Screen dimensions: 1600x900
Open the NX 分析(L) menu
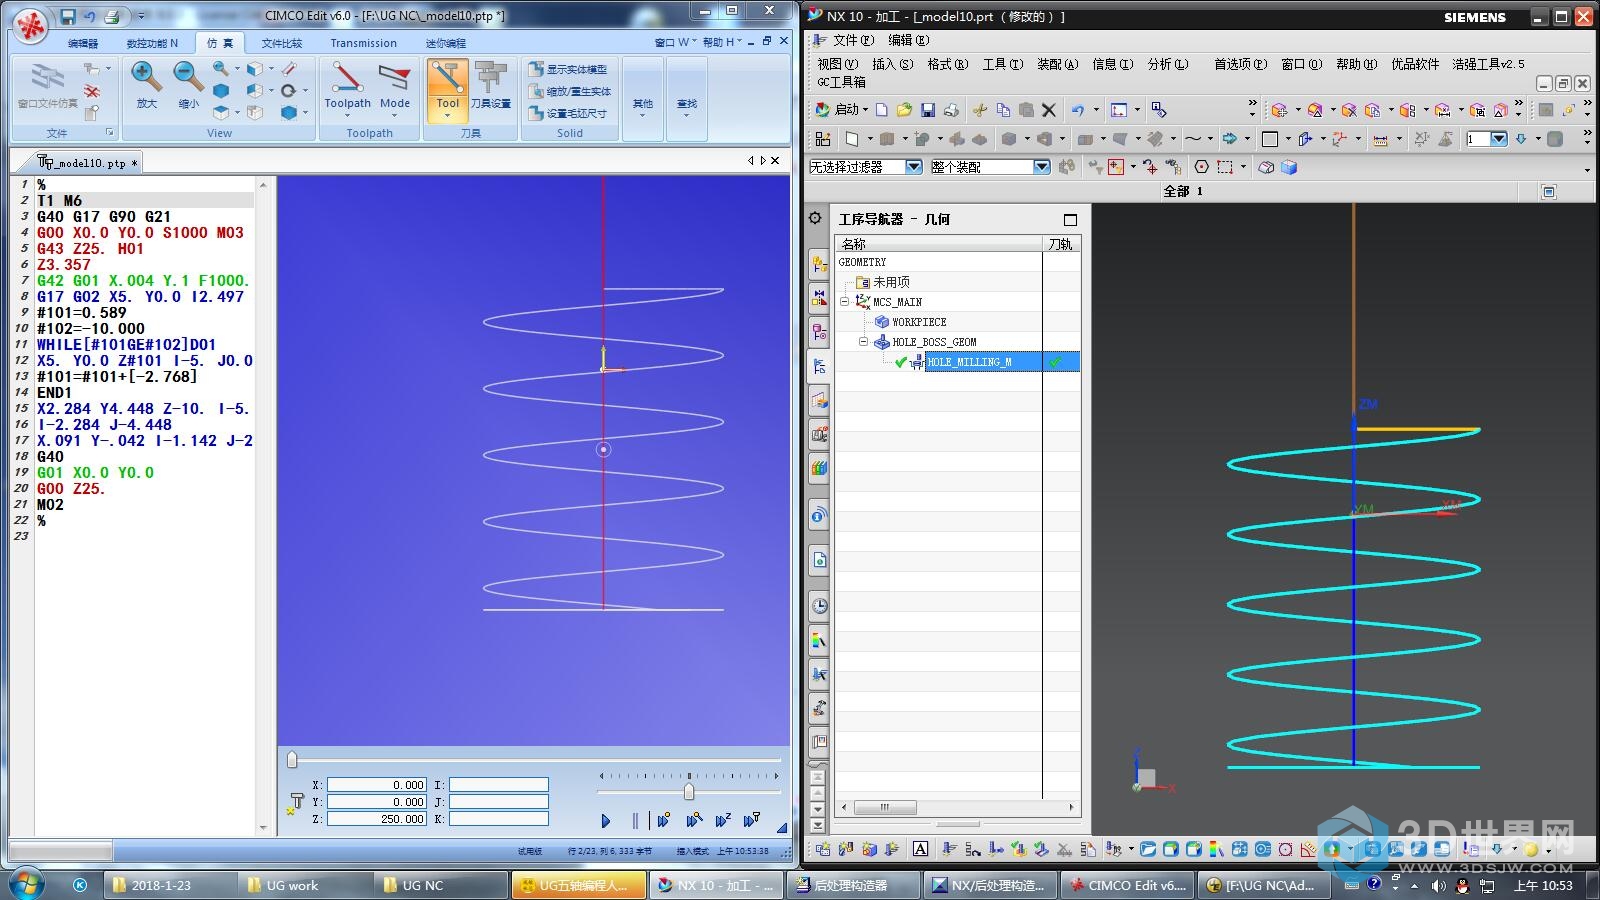point(1168,64)
